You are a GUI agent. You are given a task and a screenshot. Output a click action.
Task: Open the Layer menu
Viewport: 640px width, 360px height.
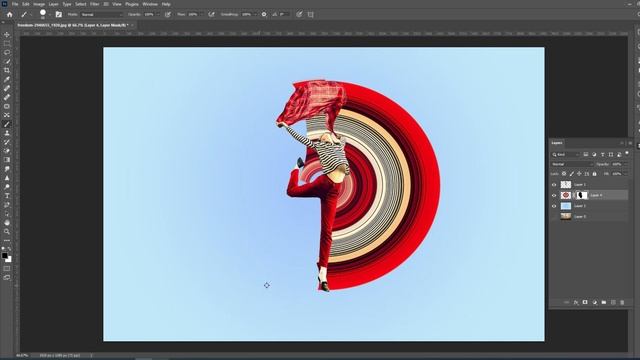(53, 4)
